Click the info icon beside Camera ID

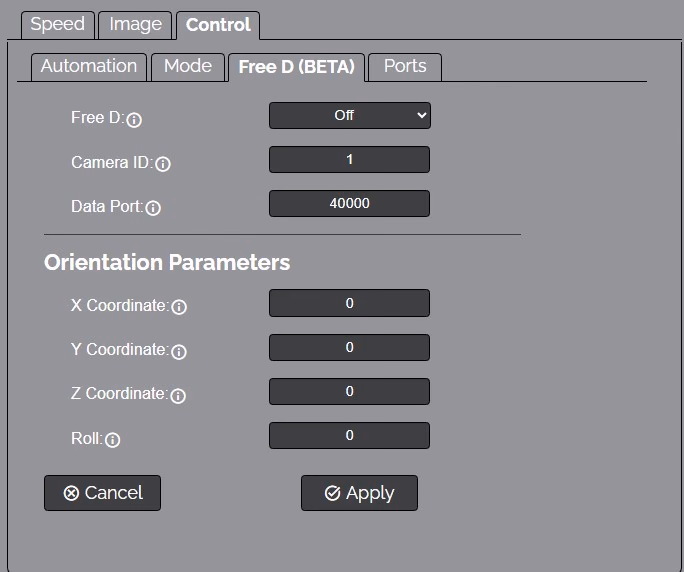[x=163, y=164]
